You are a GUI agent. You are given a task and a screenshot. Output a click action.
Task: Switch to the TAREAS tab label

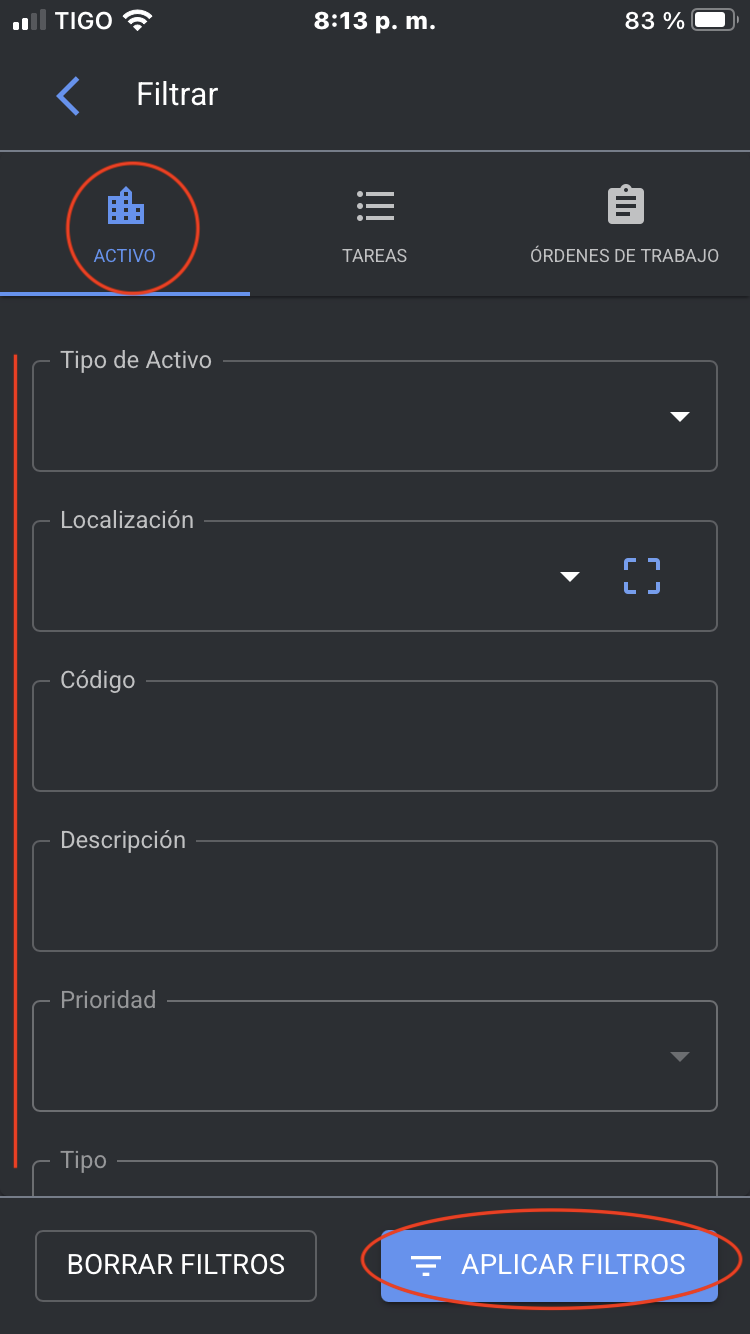(375, 256)
